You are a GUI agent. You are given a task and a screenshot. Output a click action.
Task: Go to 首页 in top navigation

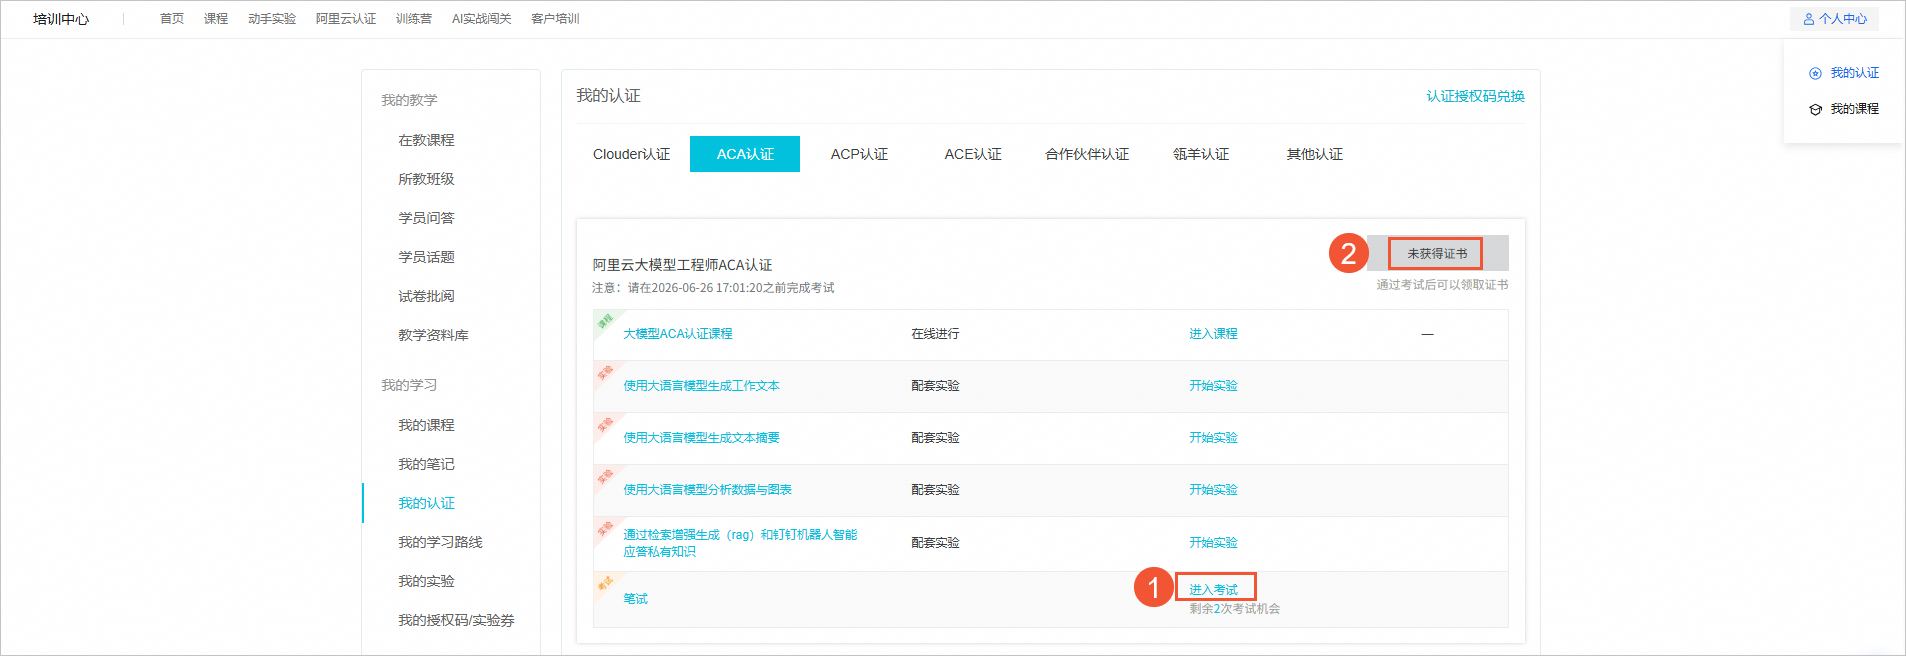click(x=172, y=19)
